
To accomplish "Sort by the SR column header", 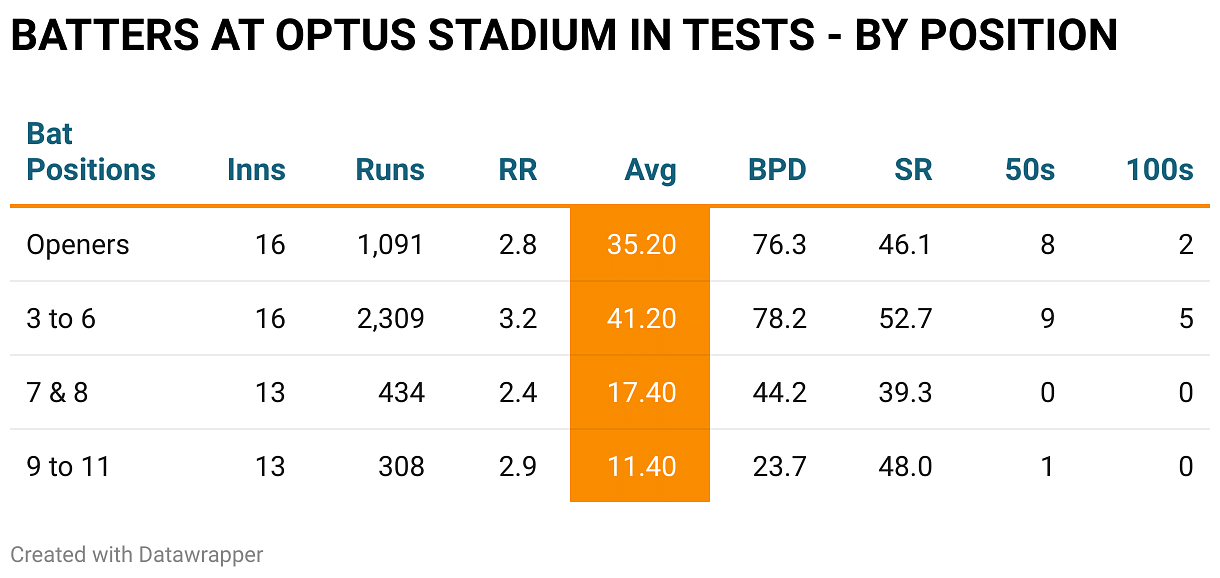I will (x=913, y=170).
